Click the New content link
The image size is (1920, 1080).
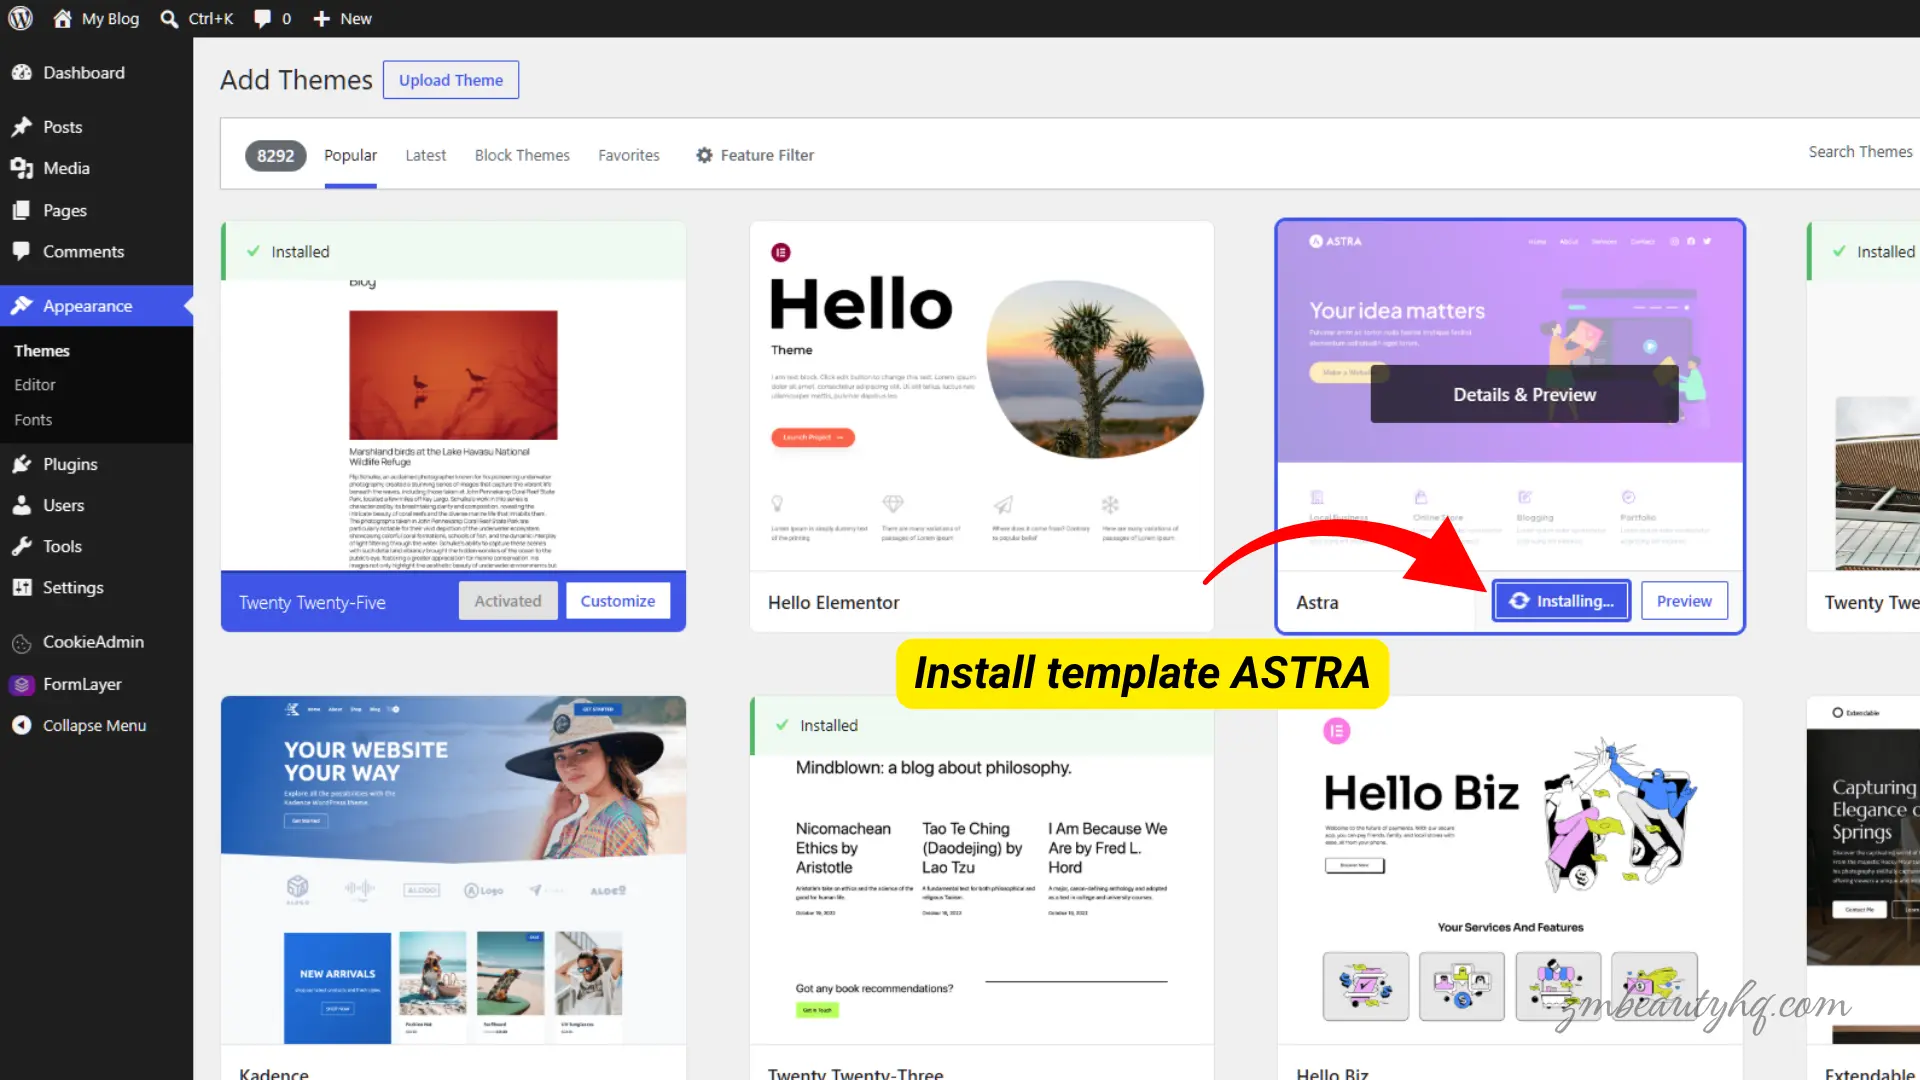[342, 18]
